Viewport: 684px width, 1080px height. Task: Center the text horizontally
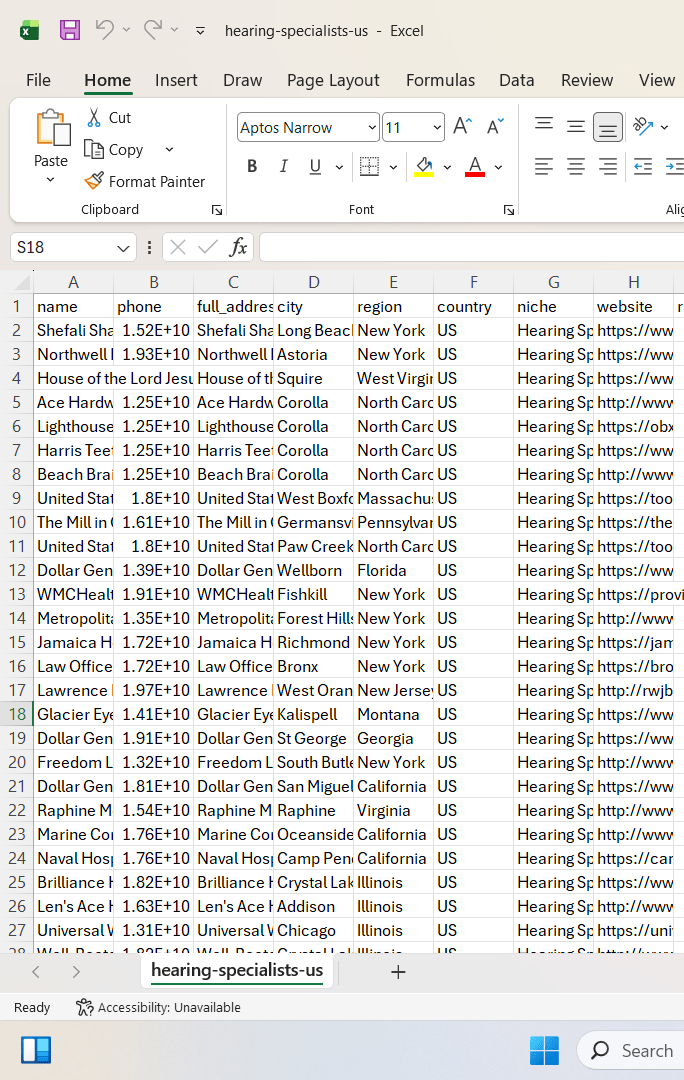pyautogui.click(x=576, y=167)
